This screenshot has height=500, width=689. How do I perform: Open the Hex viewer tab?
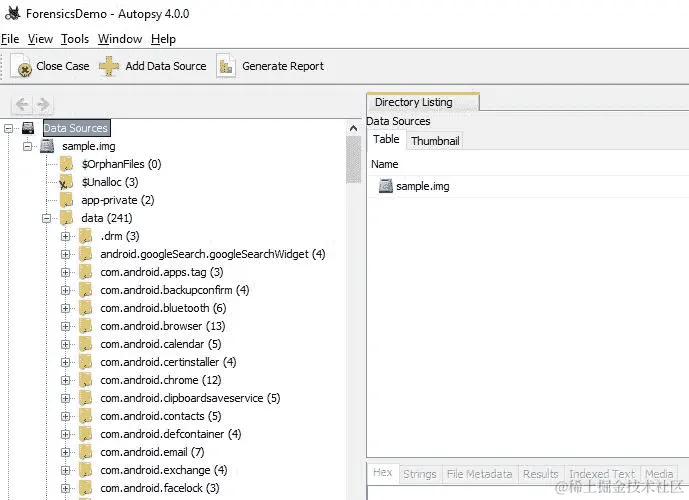(x=382, y=473)
